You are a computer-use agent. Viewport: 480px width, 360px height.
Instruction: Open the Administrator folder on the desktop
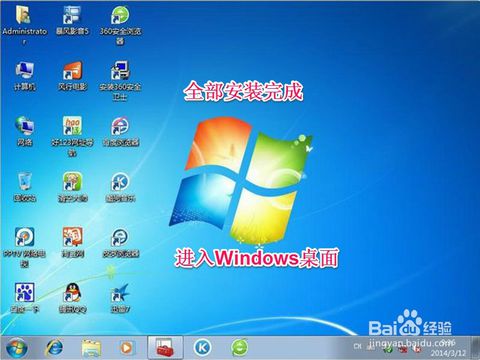coord(24,23)
